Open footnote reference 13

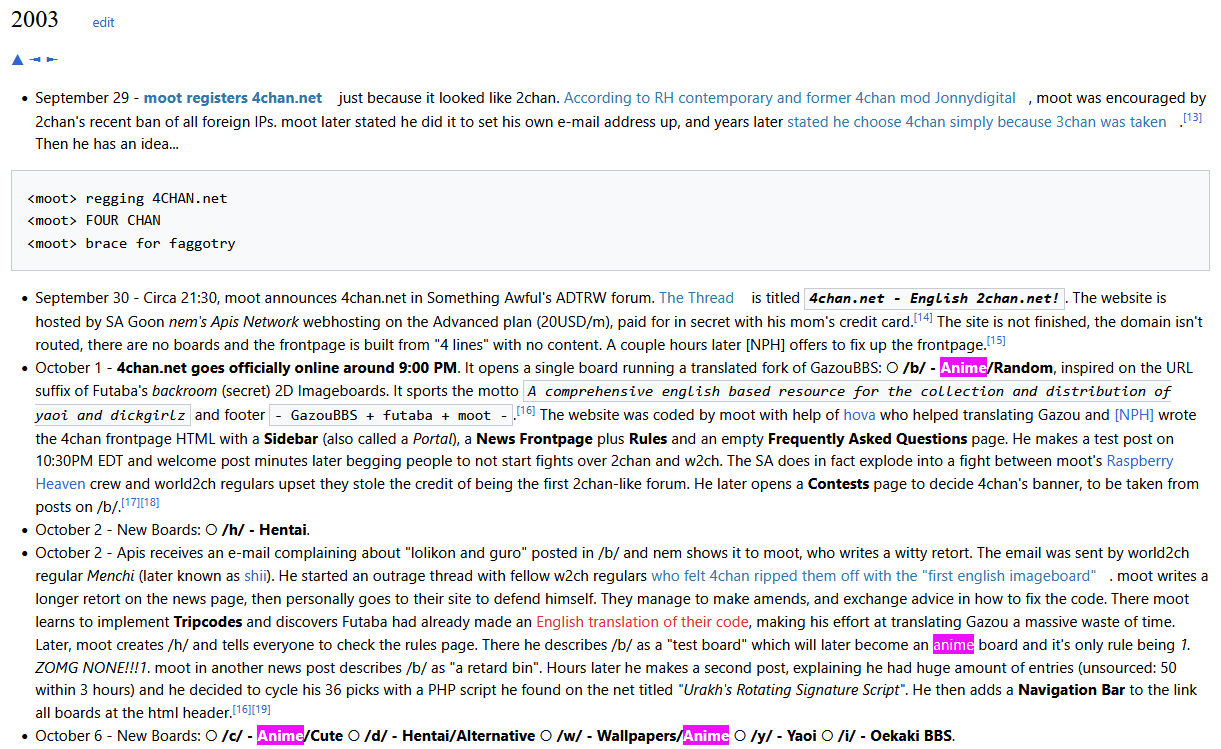point(1192,117)
